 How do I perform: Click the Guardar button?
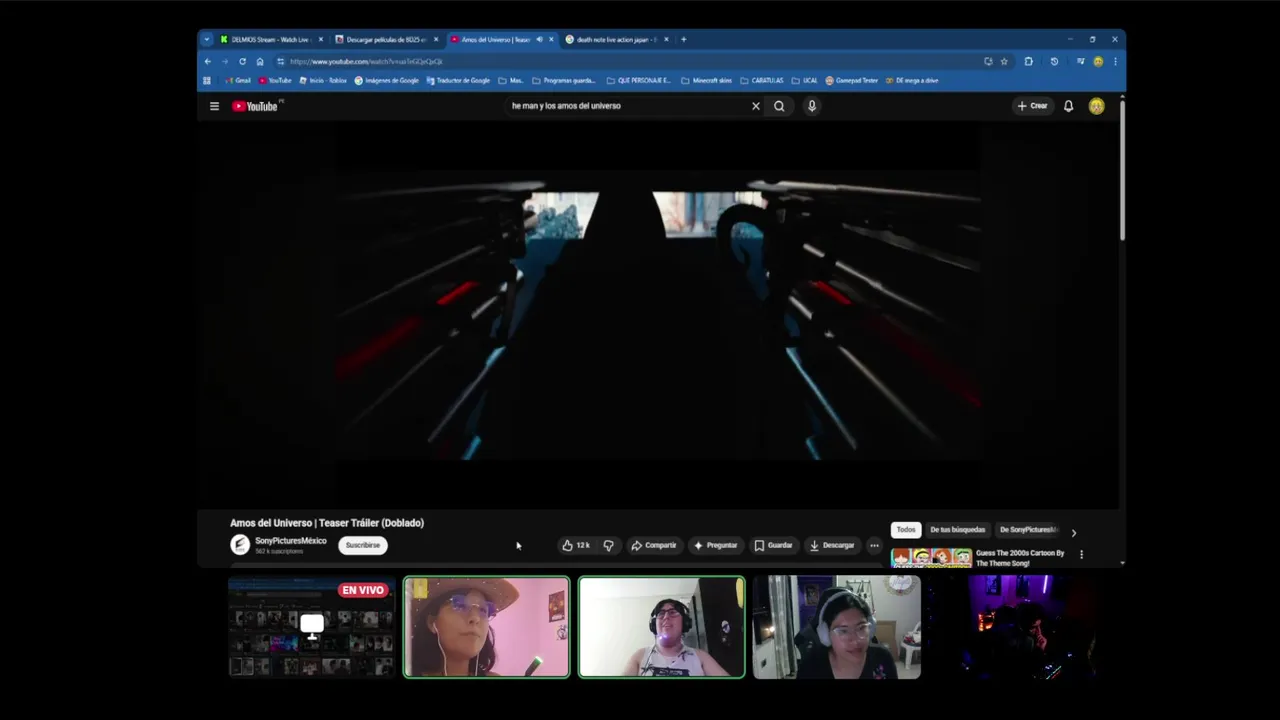pyautogui.click(x=773, y=545)
